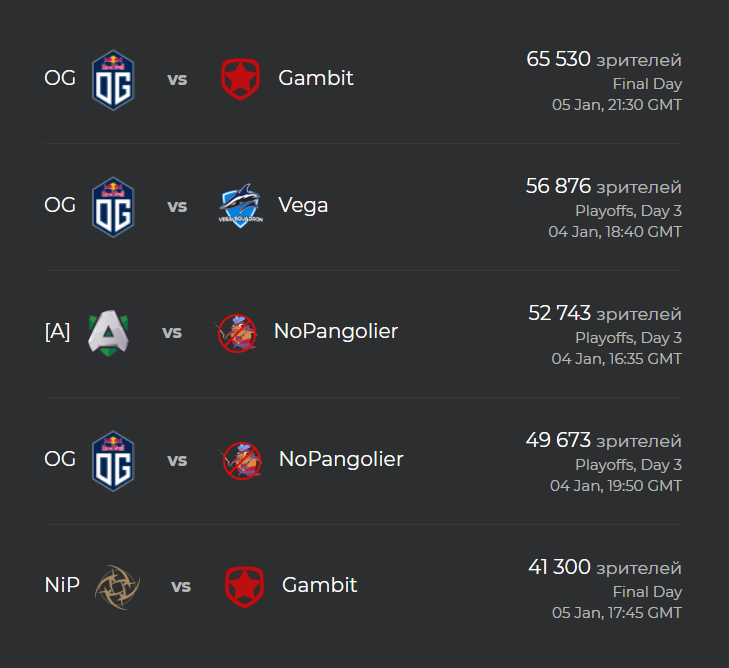
Task: Click the 04 Jan, 16:35 GMT date
Action: [x=616, y=359]
